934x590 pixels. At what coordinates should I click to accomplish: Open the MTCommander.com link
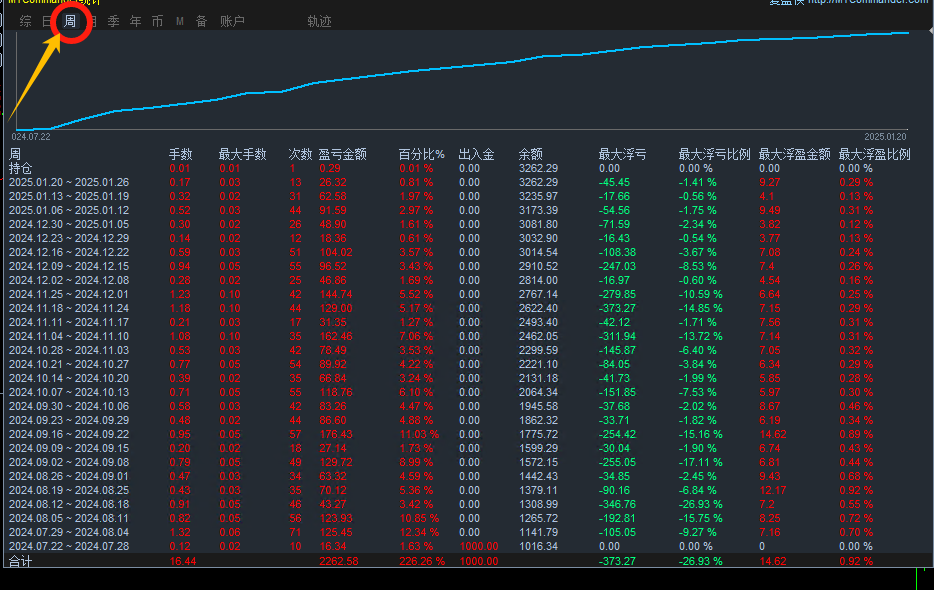(x=868, y=3)
